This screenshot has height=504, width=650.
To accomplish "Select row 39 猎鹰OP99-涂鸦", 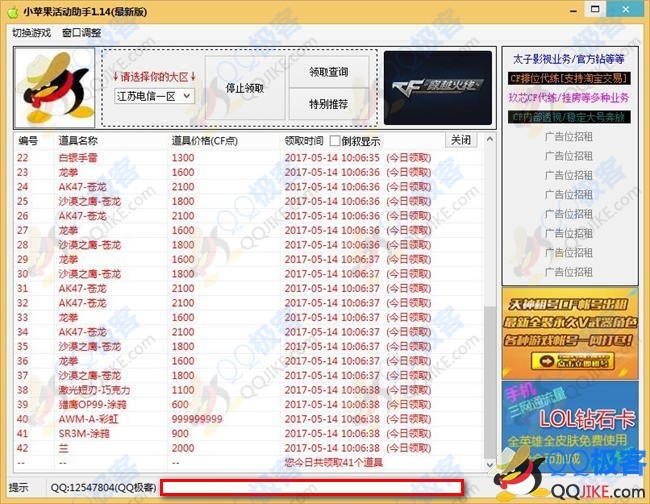I will coord(249,404).
